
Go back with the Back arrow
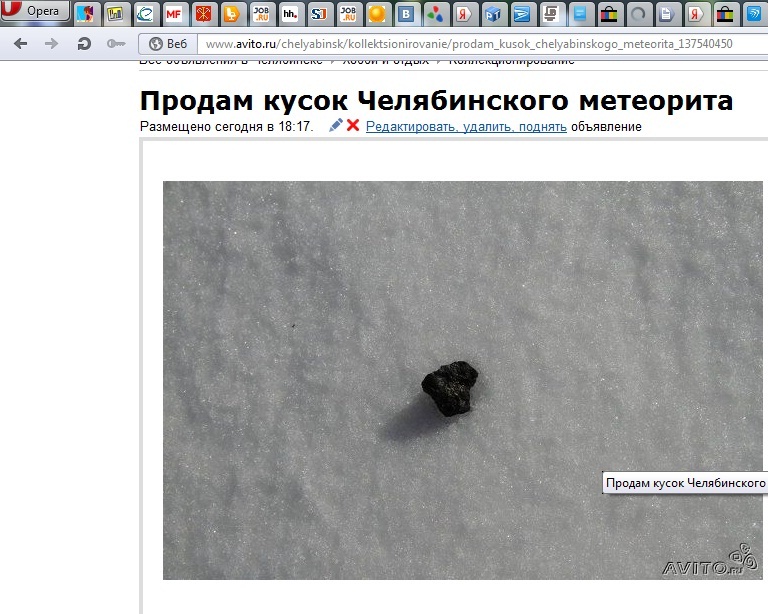pos(21,44)
